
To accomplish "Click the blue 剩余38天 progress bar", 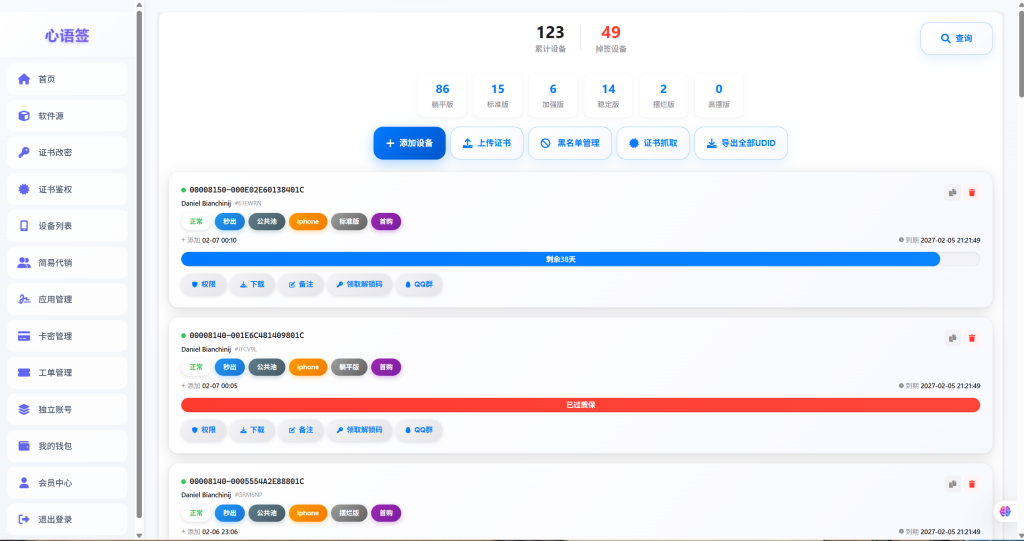I will tap(560, 259).
